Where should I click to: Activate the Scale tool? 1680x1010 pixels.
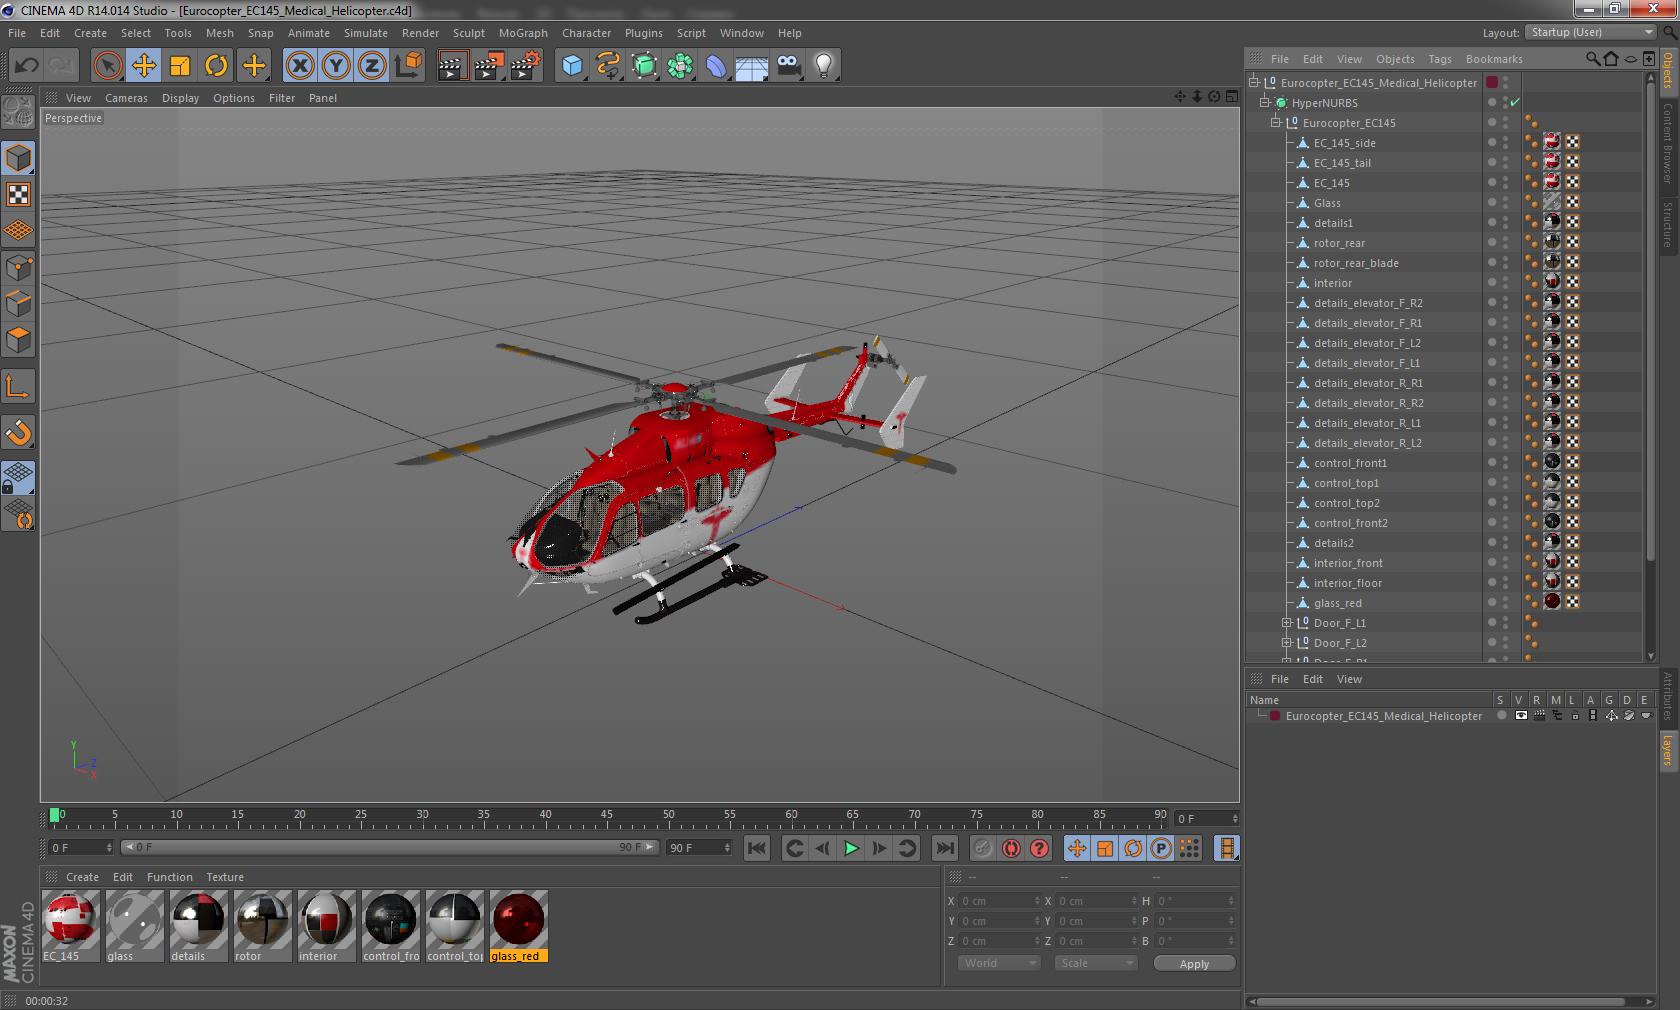(180, 66)
